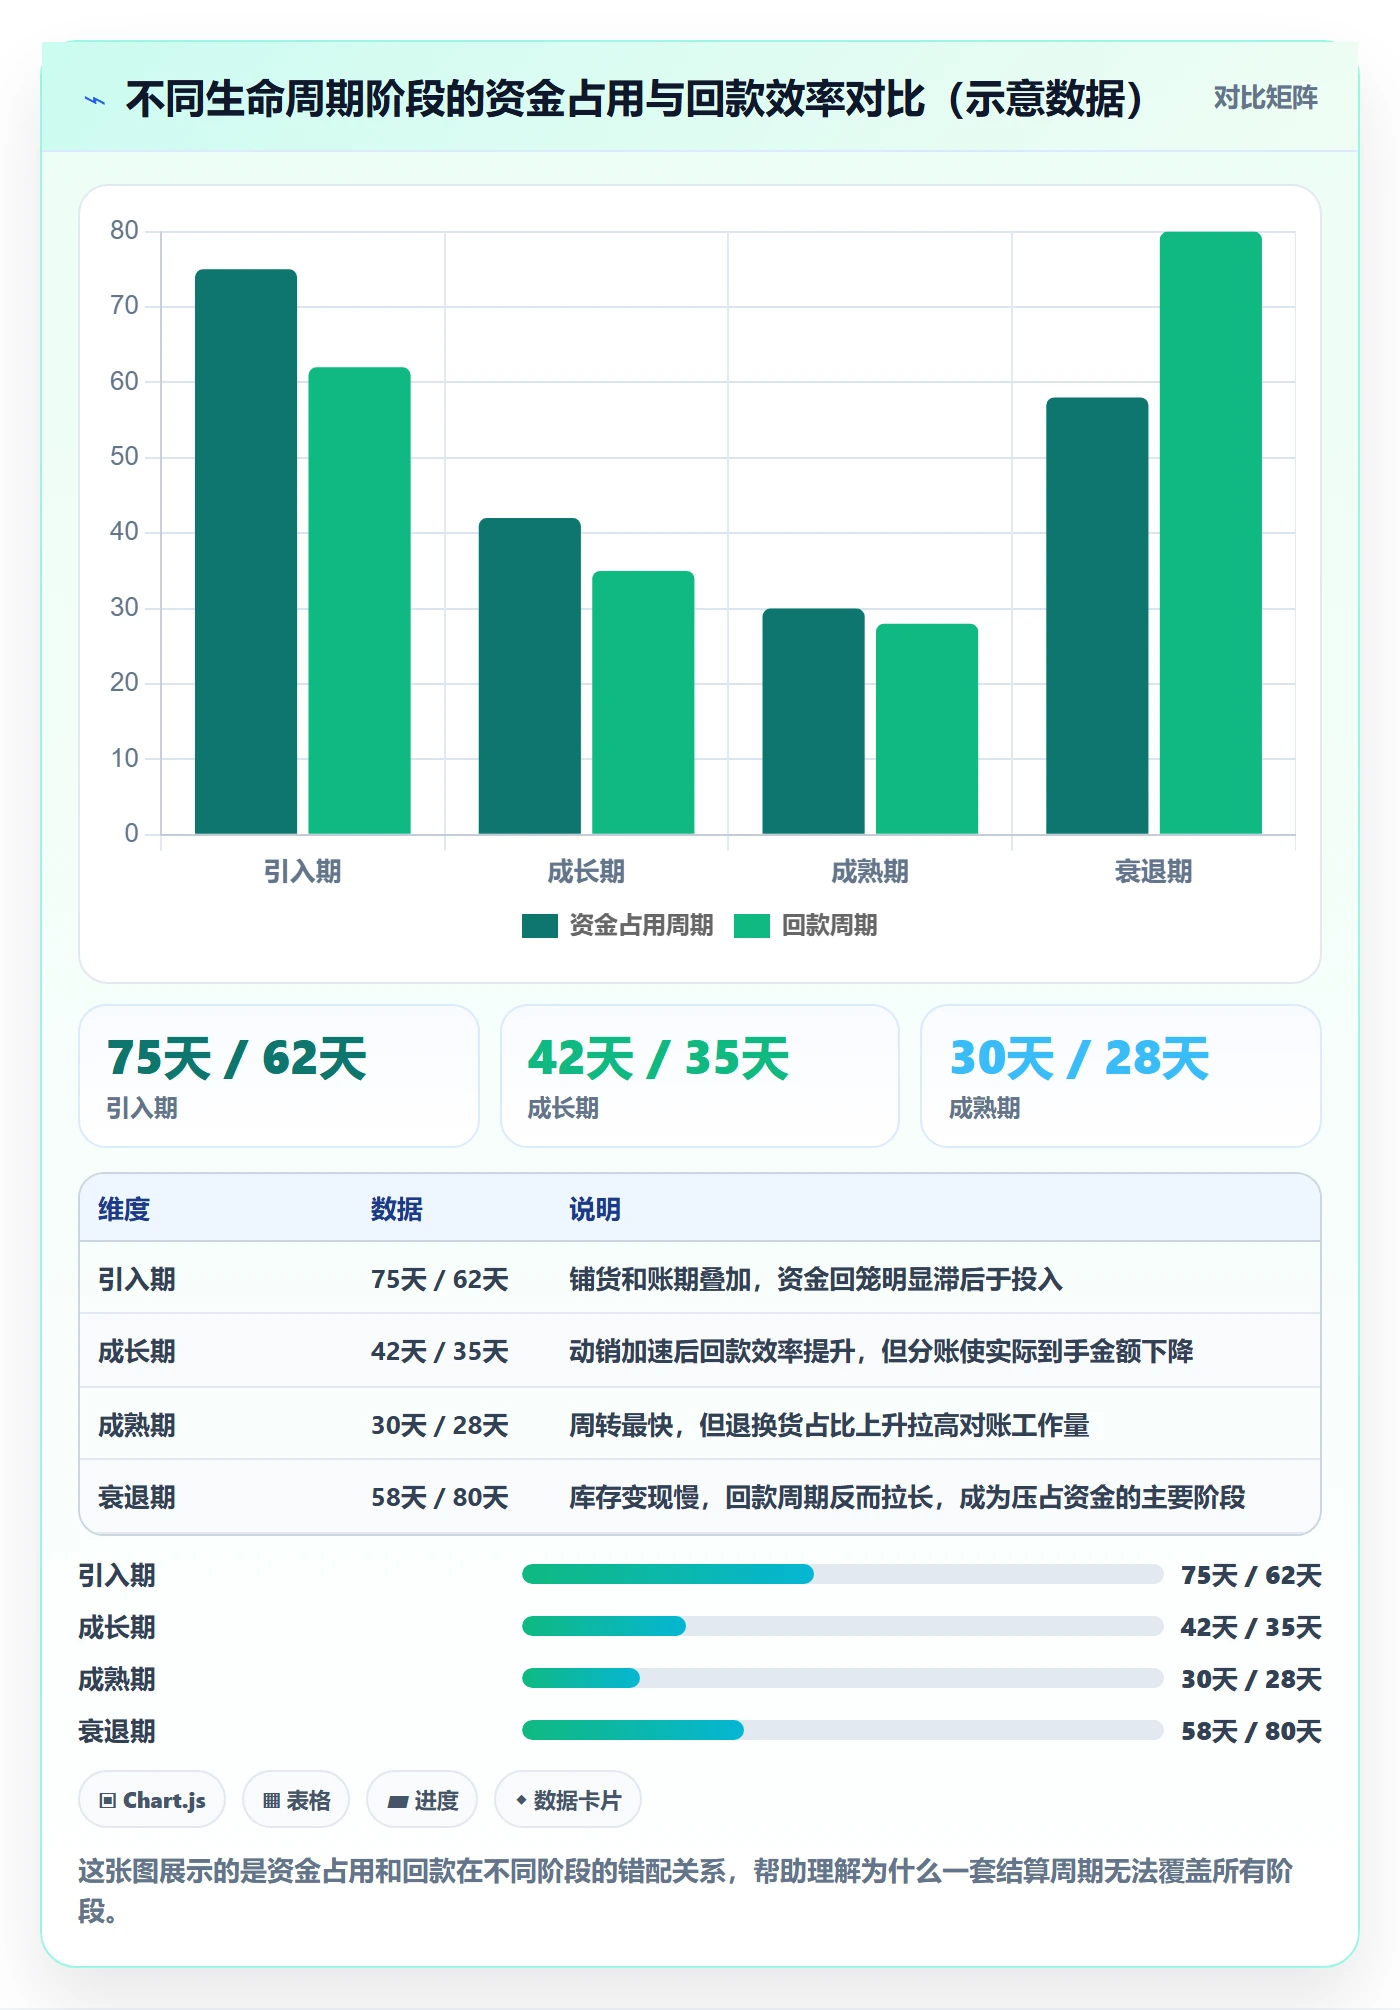
Task: Click description 铺货和账期叠加，资金回笼明显滞后于投入
Action: pos(816,1279)
